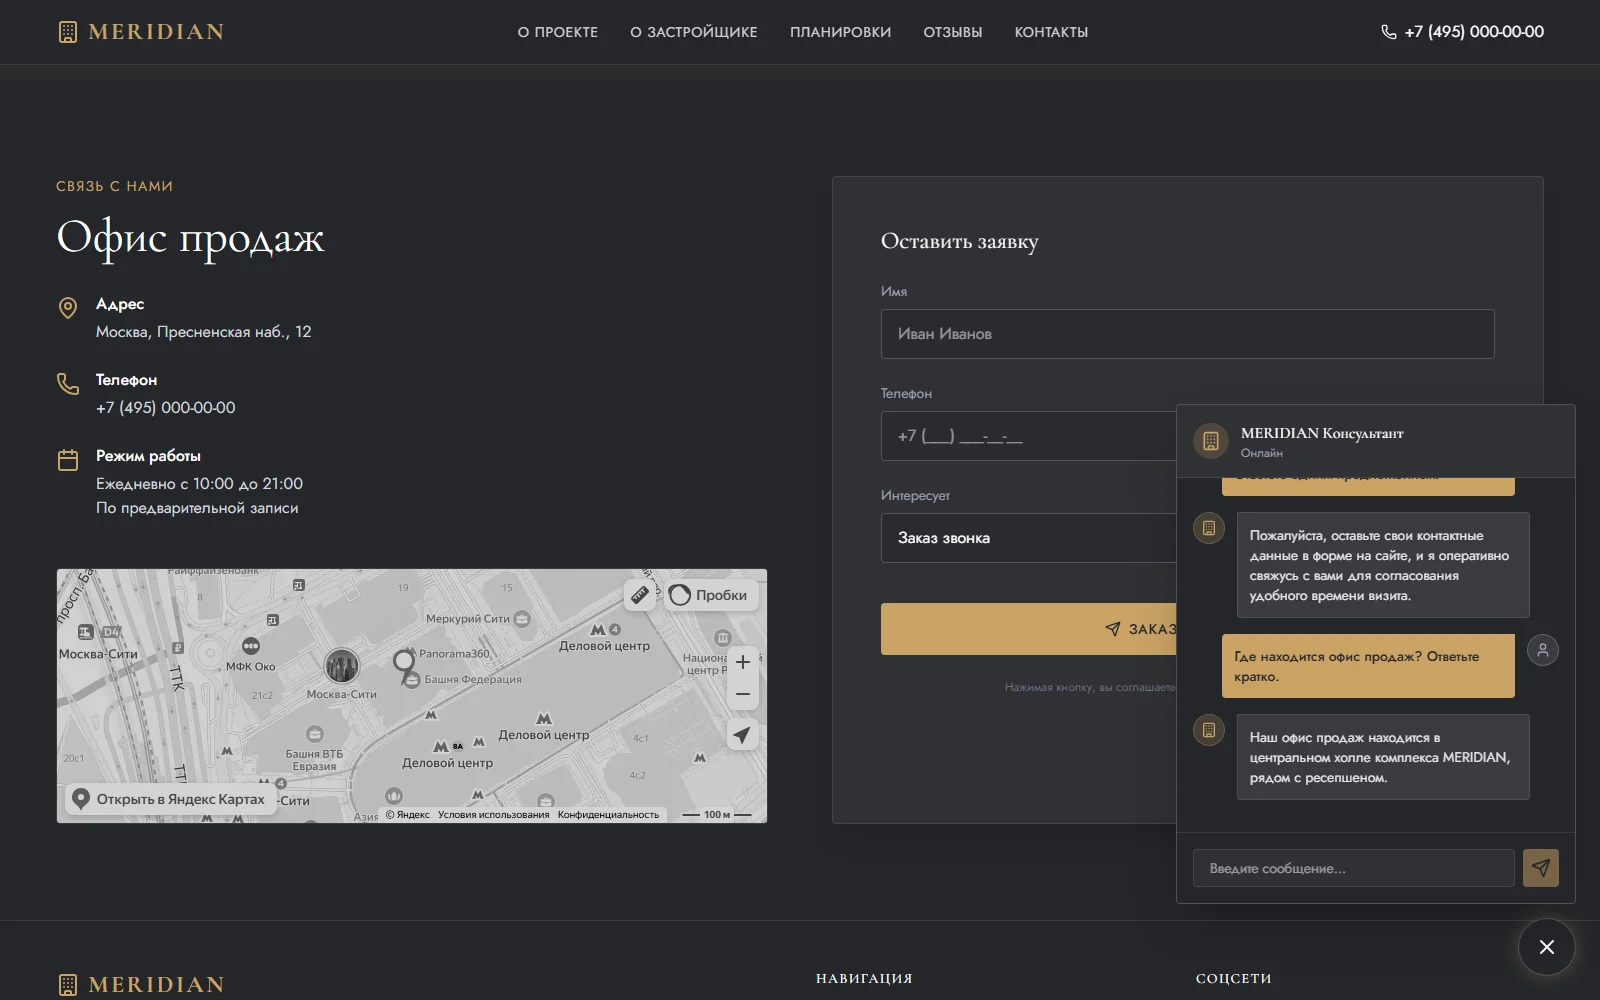Screen dimensions: 1600x1000
Task: Open the ПЛАНИРОВКИ menu item
Action: tap(840, 32)
